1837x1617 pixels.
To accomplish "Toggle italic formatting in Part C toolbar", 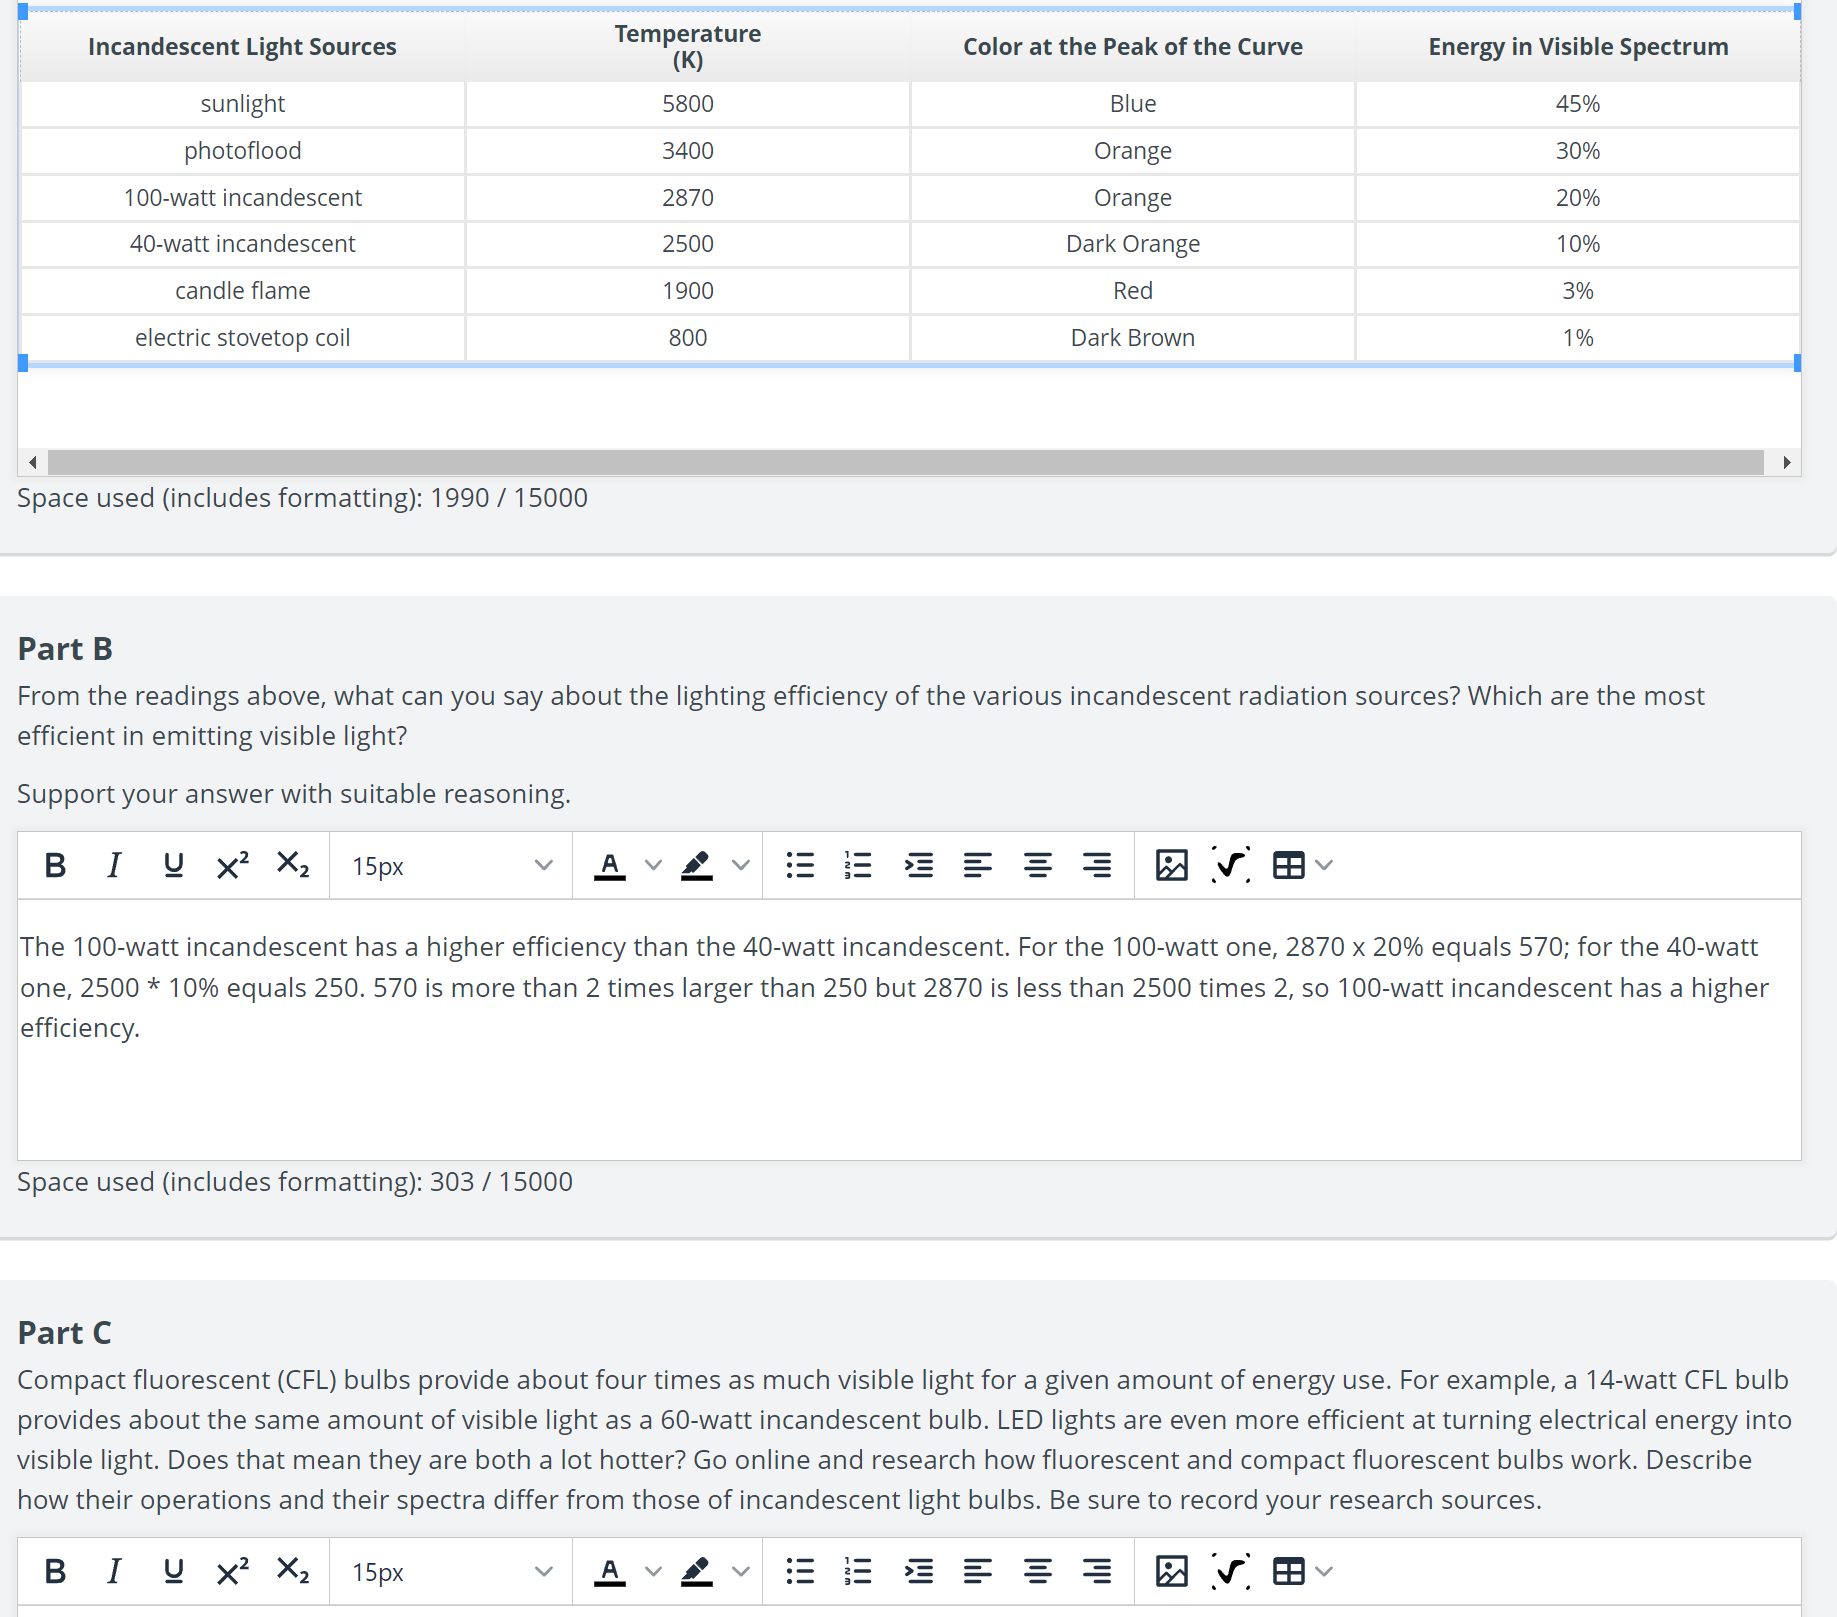I will (x=113, y=1571).
